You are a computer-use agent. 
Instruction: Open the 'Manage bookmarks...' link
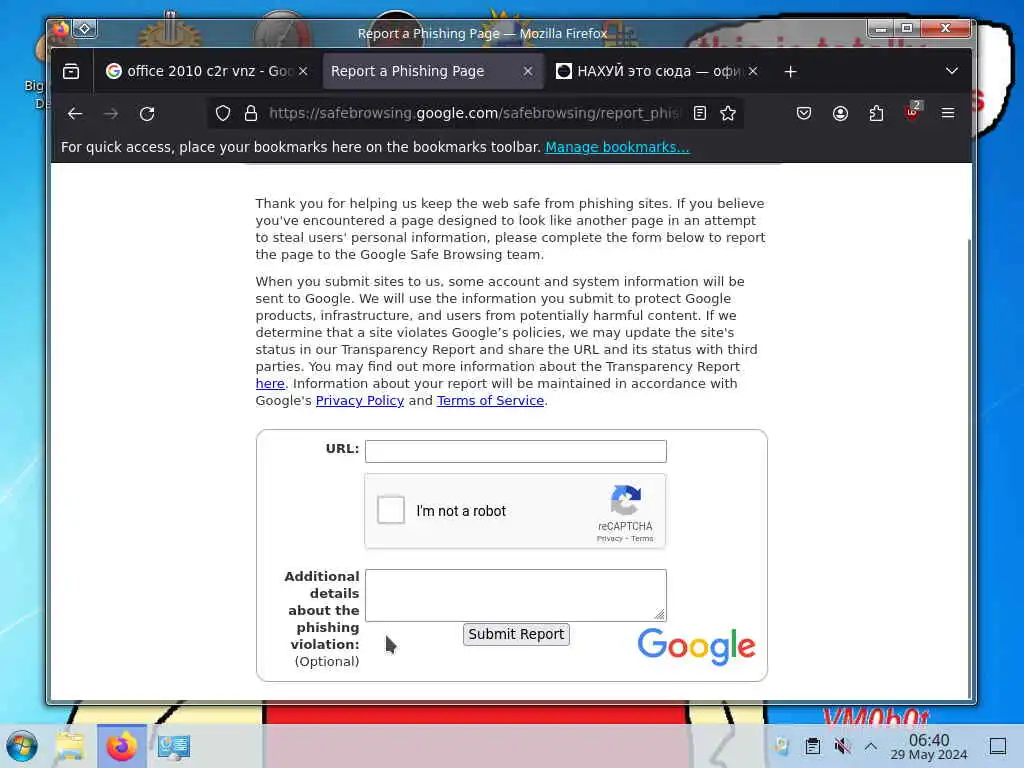click(x=617, y=147)
